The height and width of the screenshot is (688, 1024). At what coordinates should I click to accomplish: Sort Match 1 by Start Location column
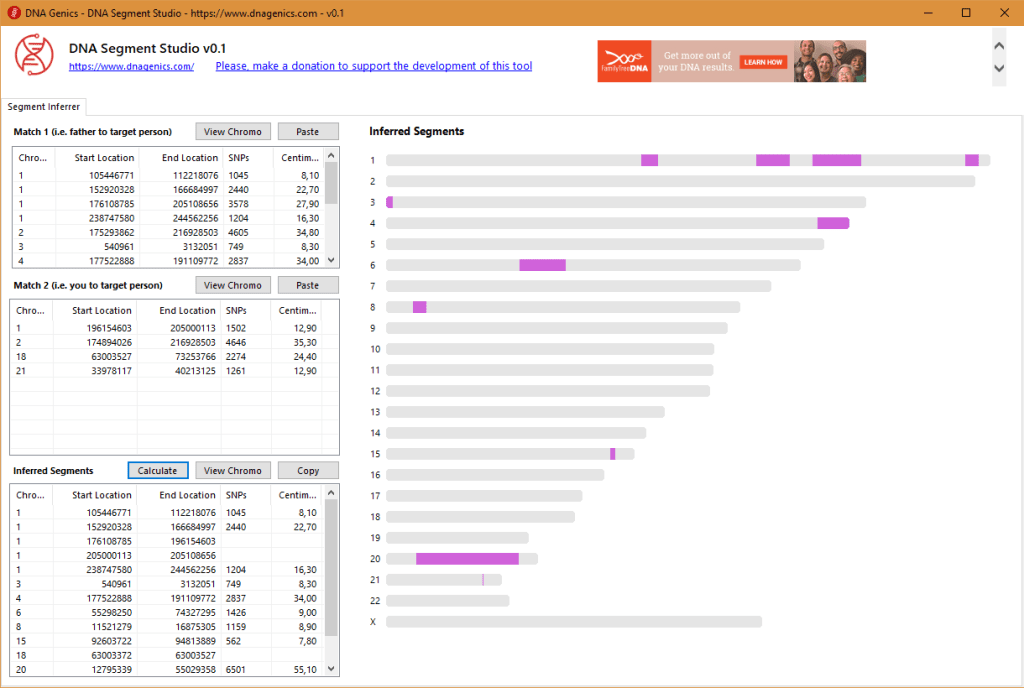(x=103, y=157)
